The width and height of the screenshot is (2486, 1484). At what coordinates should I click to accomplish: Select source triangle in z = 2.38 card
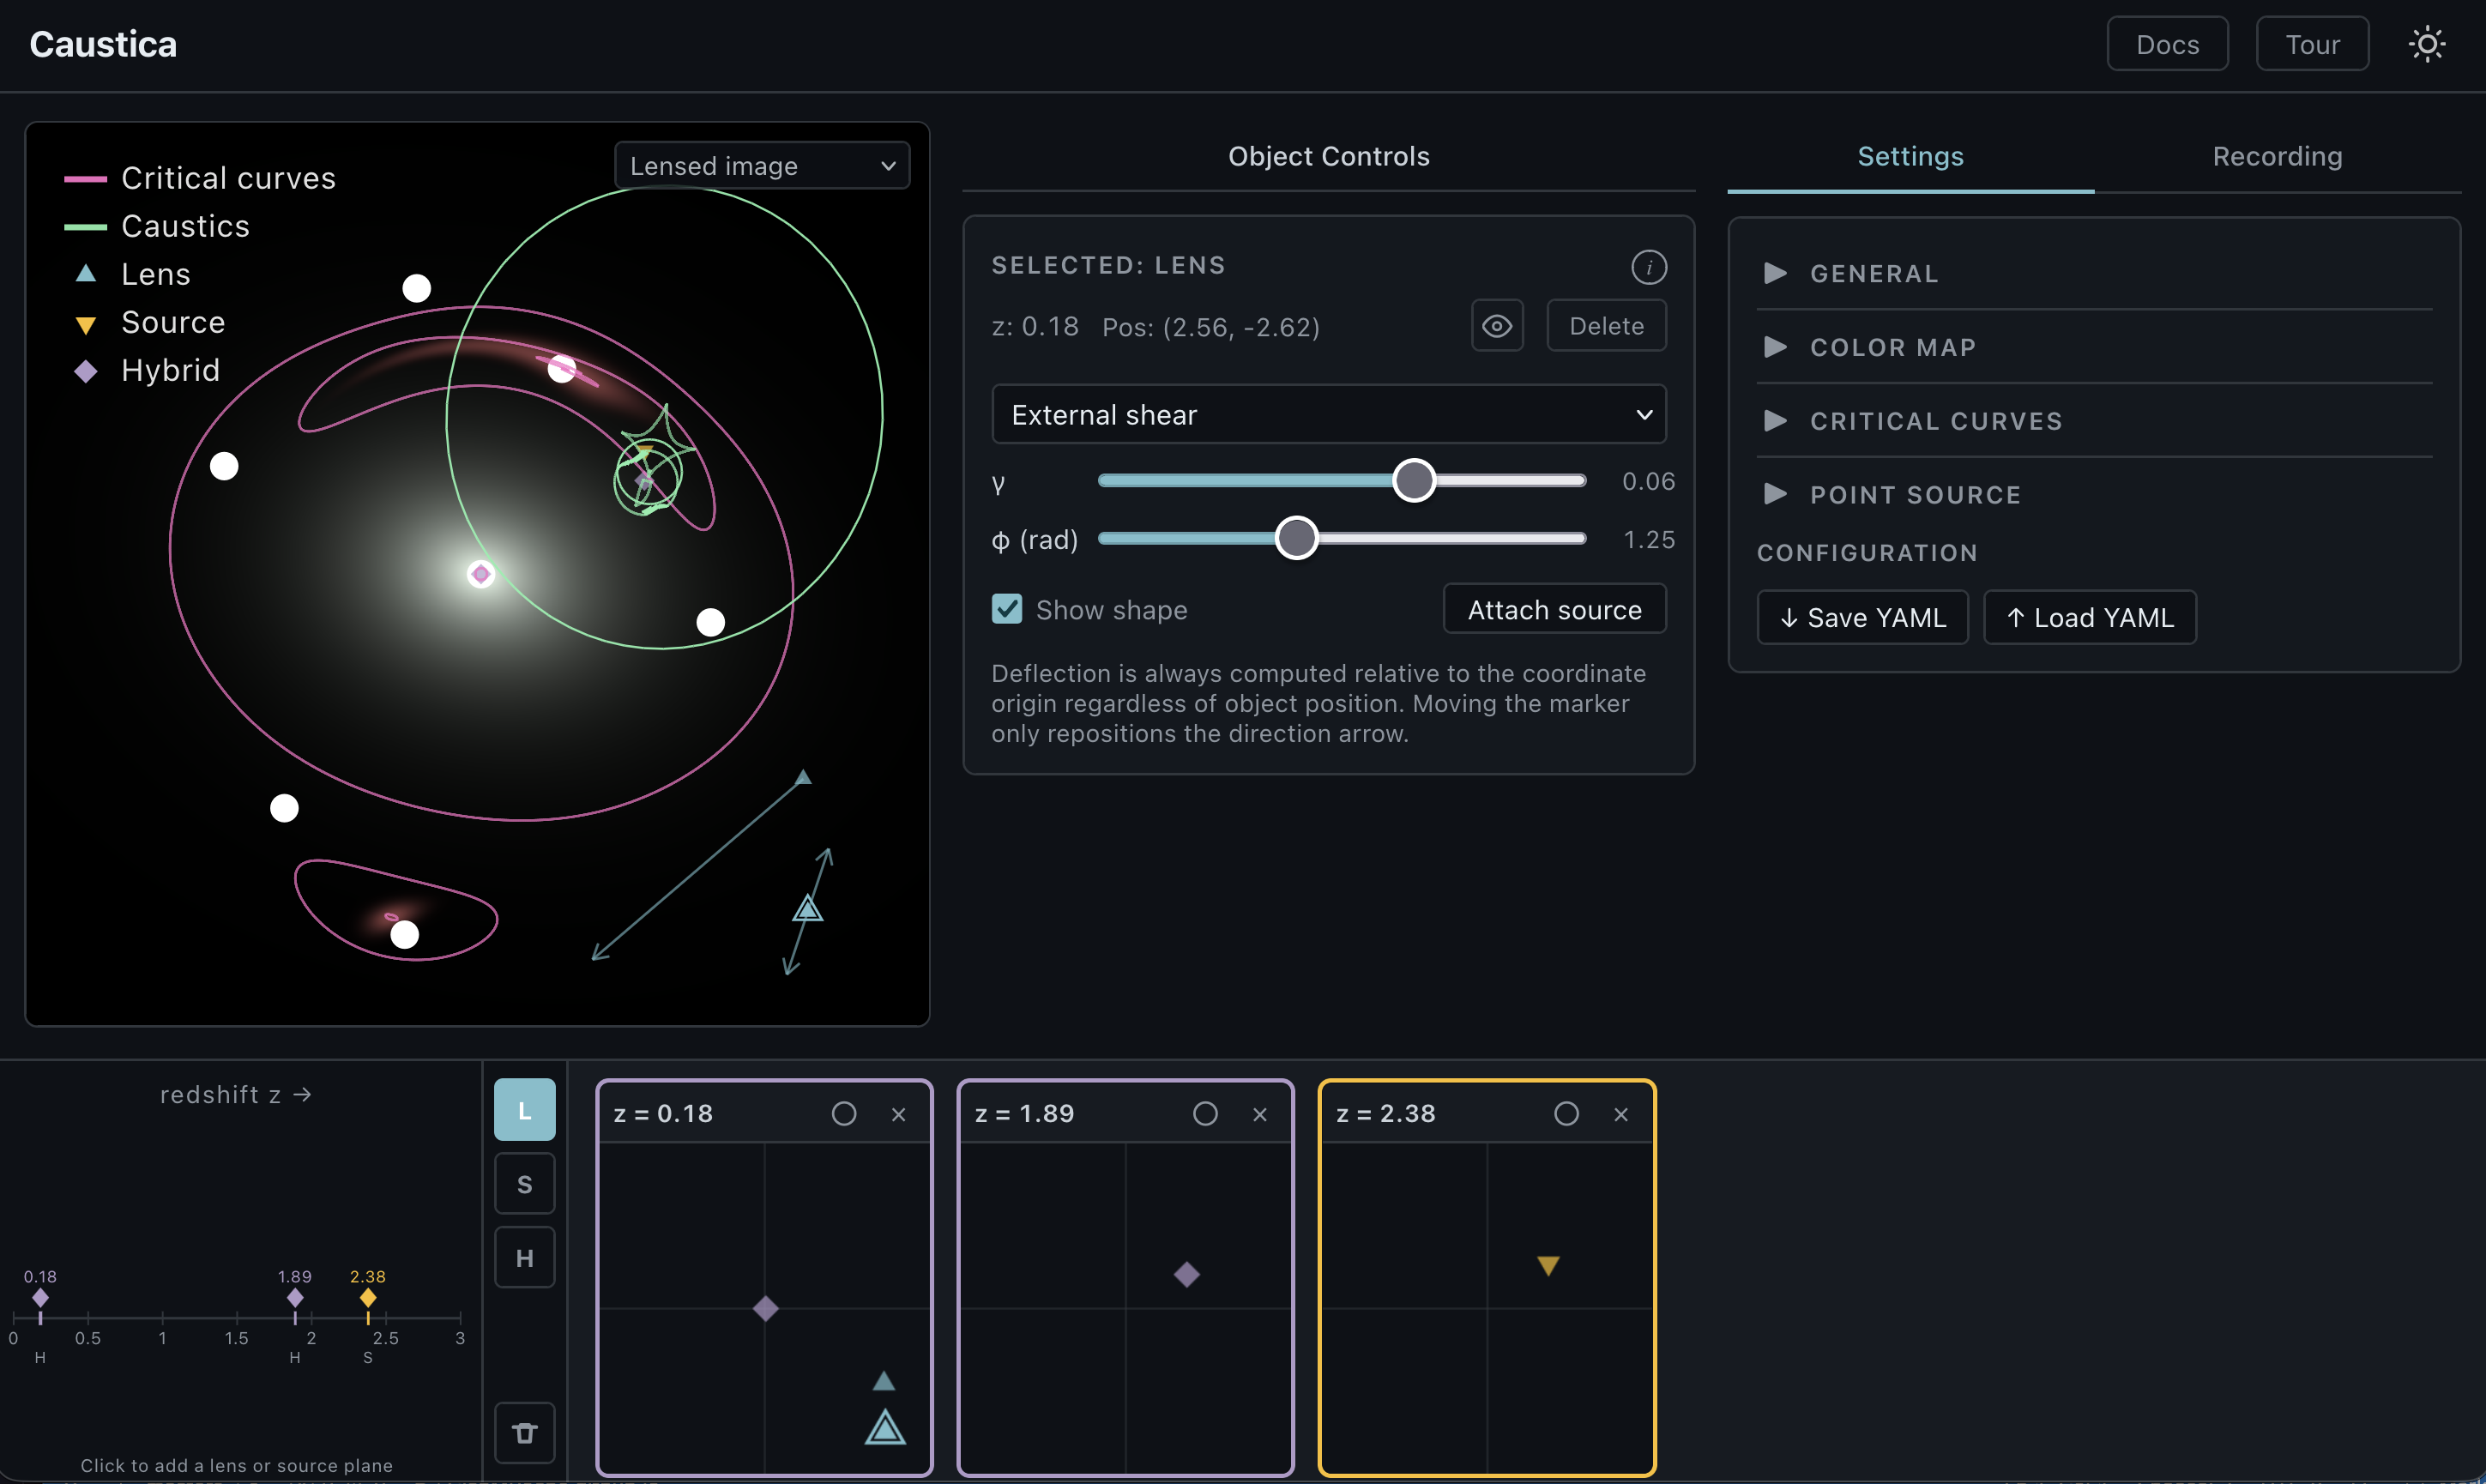pyautogui.click(x=1547, y=1266)
